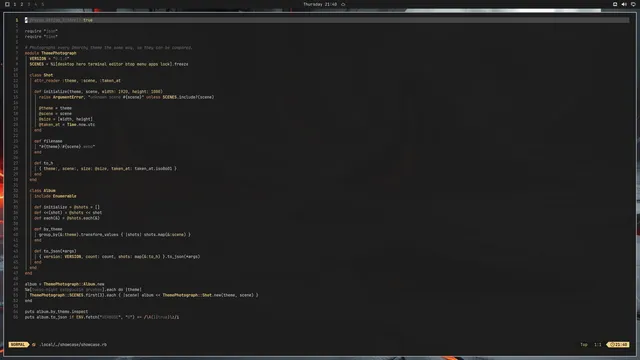Click the include Enumerable line

(x=55, y=196)
